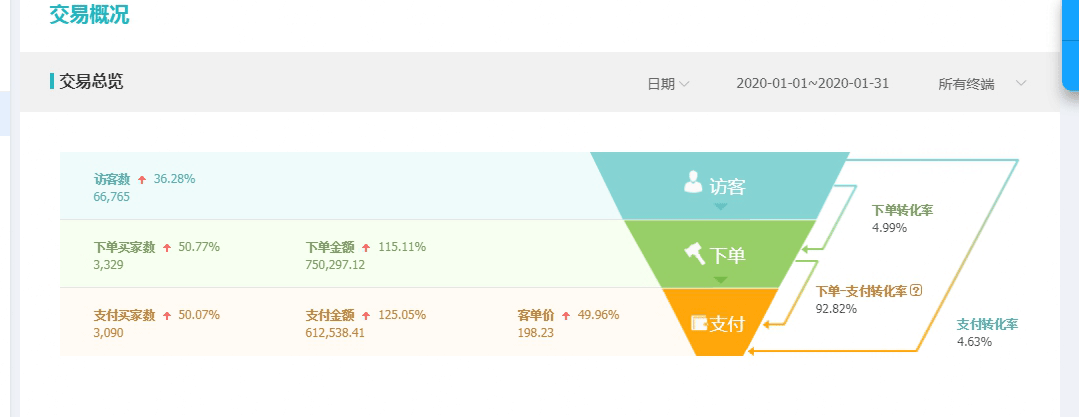1079x417 pixels.
Task: Expand the 所有终端 terminal dropdown
Action: [x=981, y=84]
